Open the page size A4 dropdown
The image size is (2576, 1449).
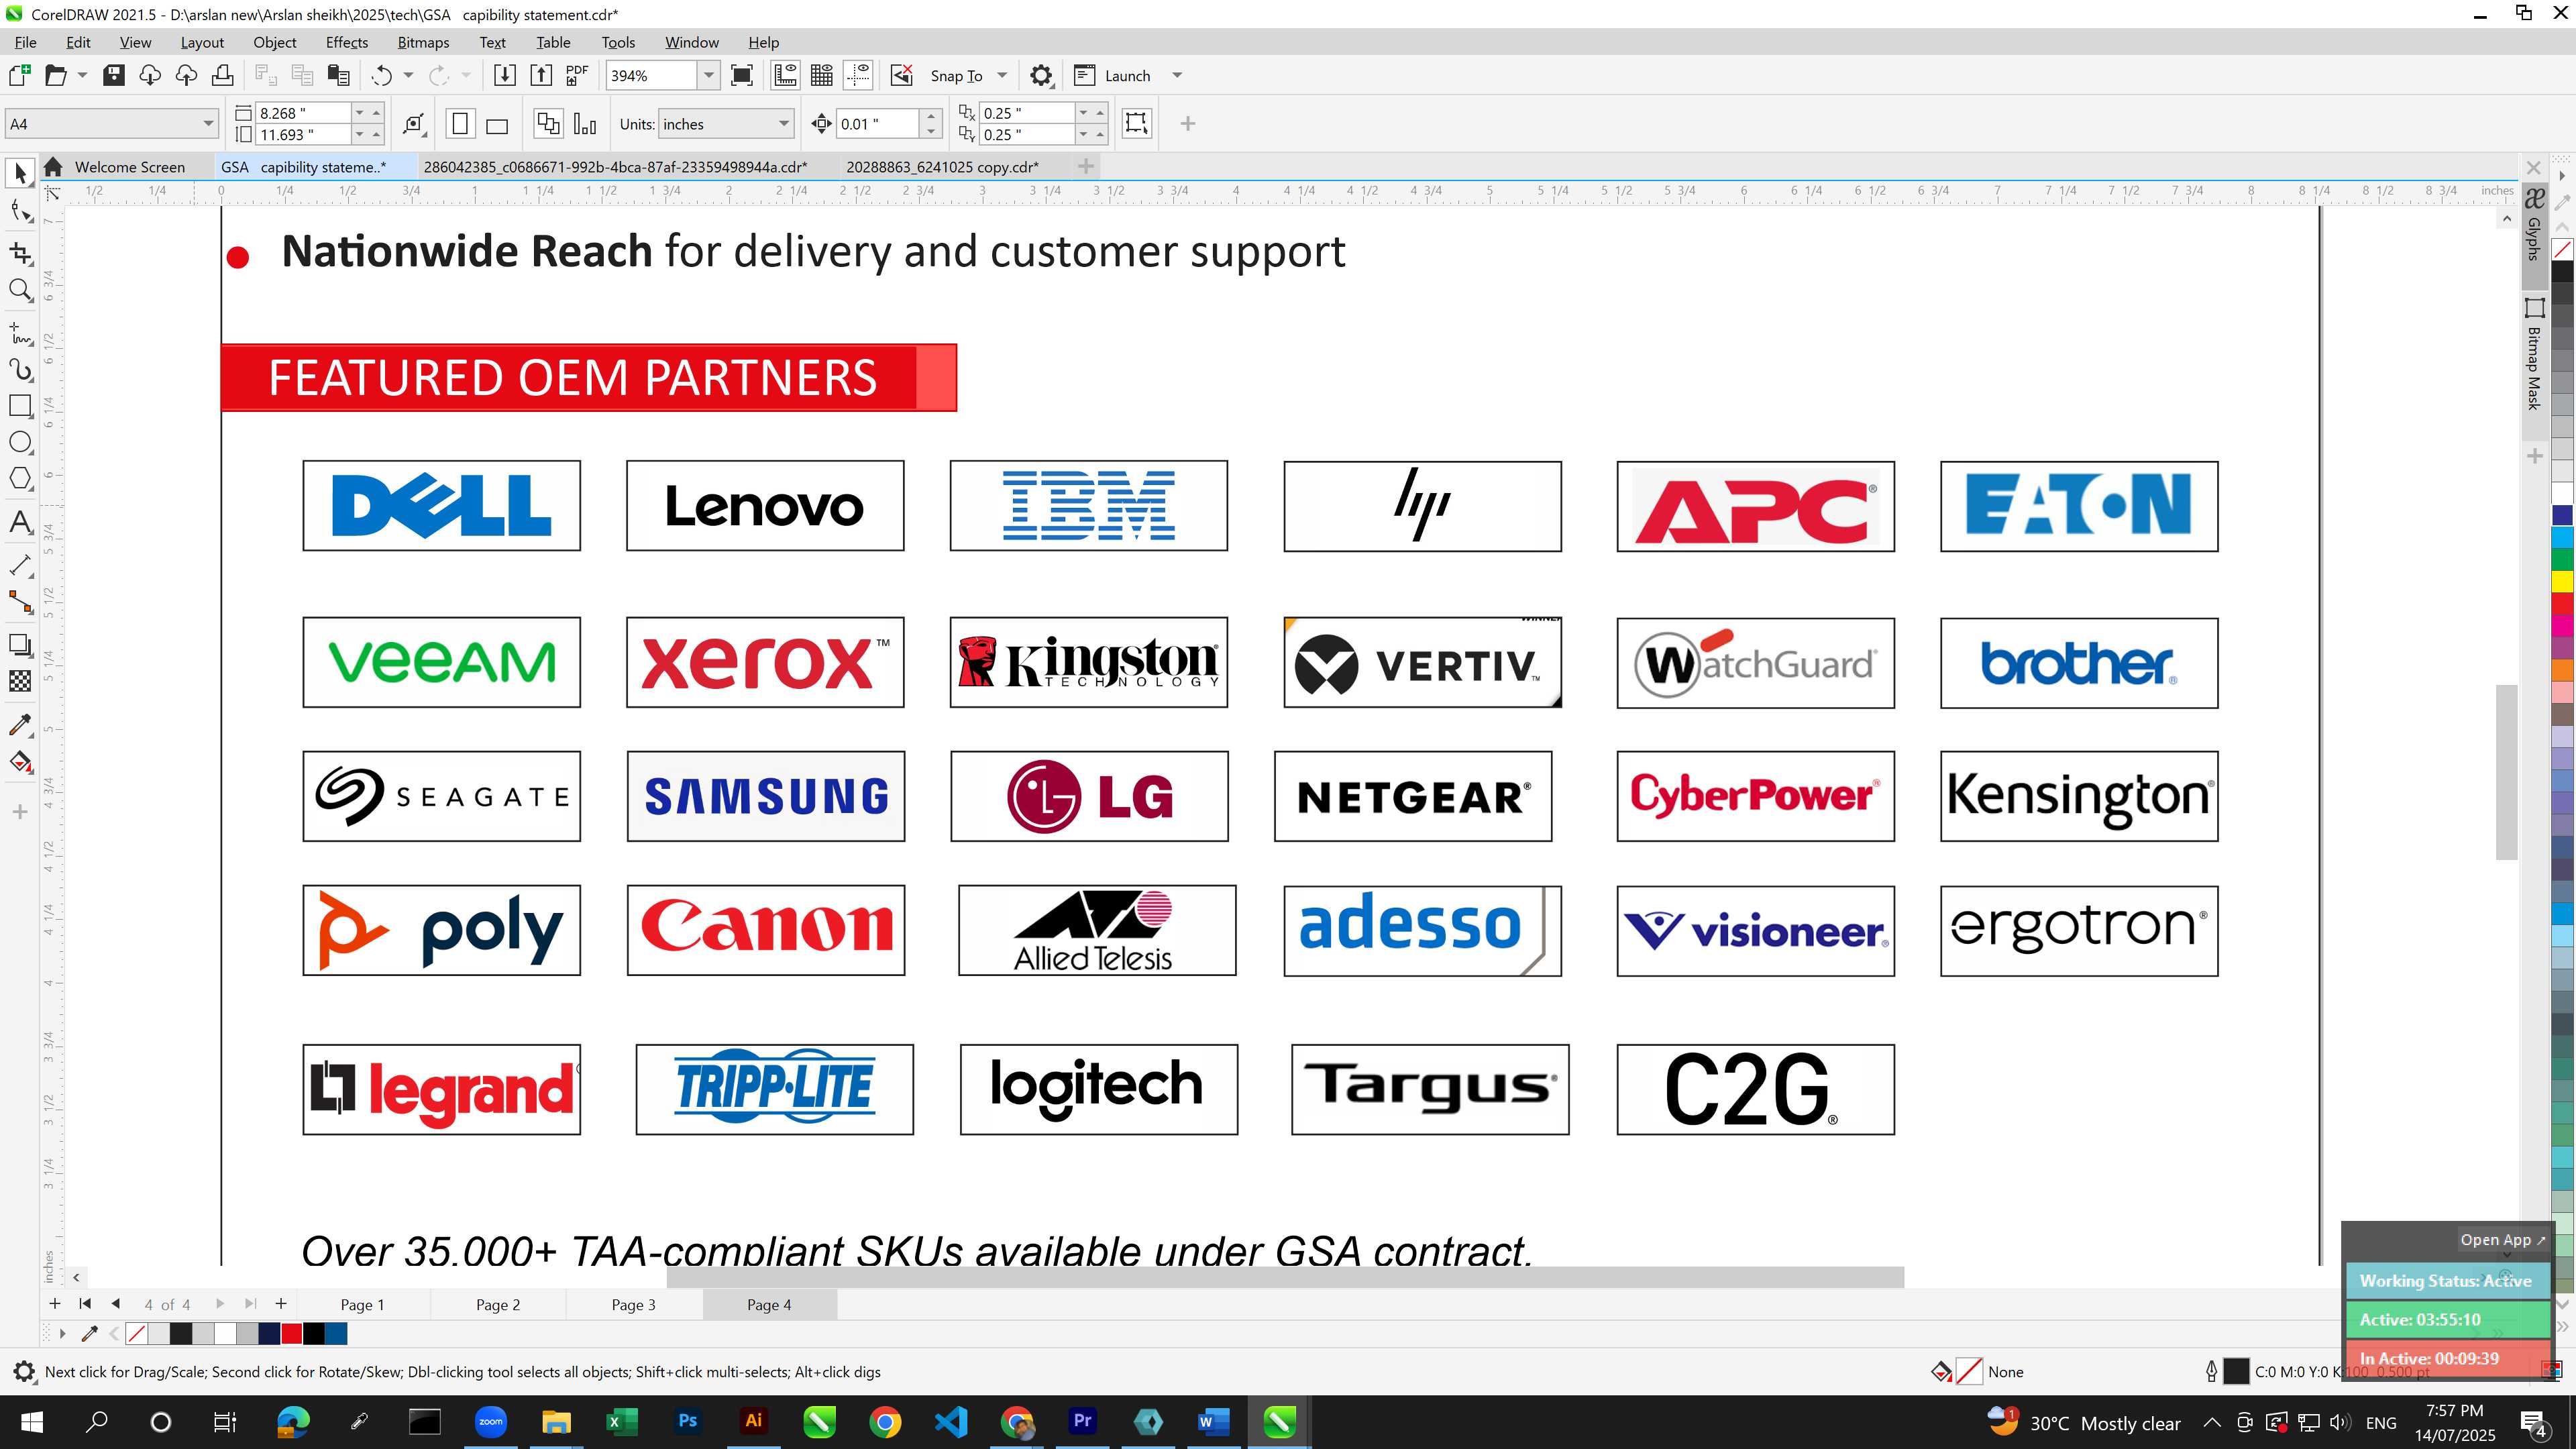(208, 124)
